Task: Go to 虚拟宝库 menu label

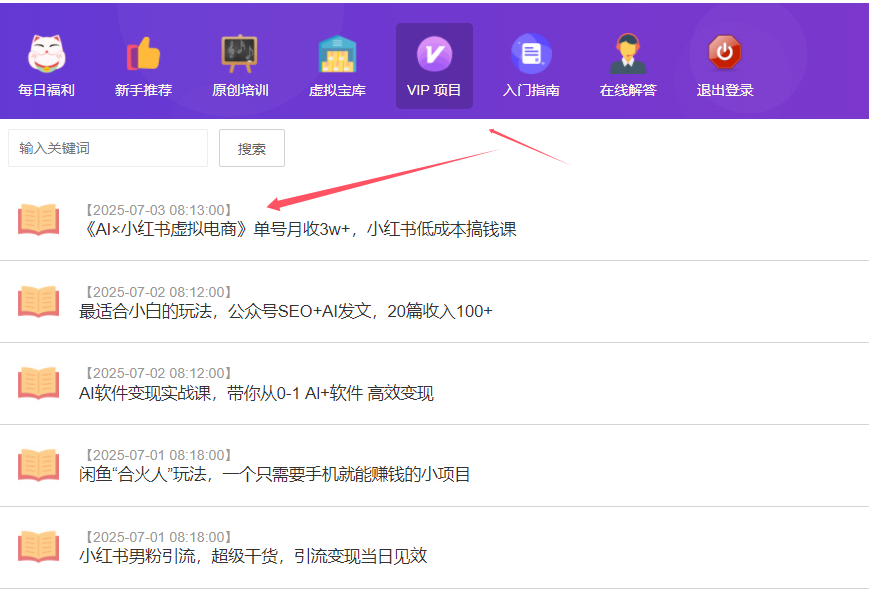Action: (337, 90)
